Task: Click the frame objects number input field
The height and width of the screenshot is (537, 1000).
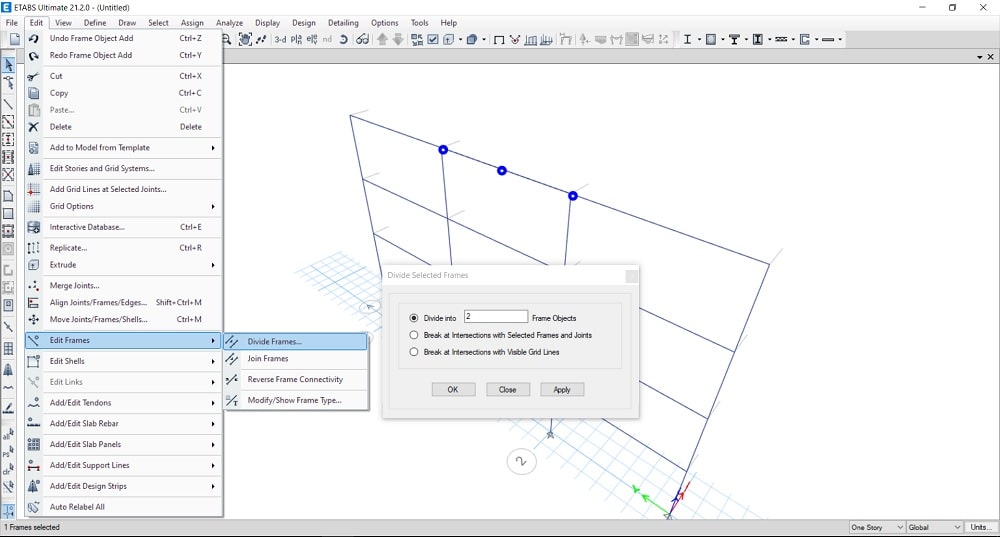Action: pos(495,317)
